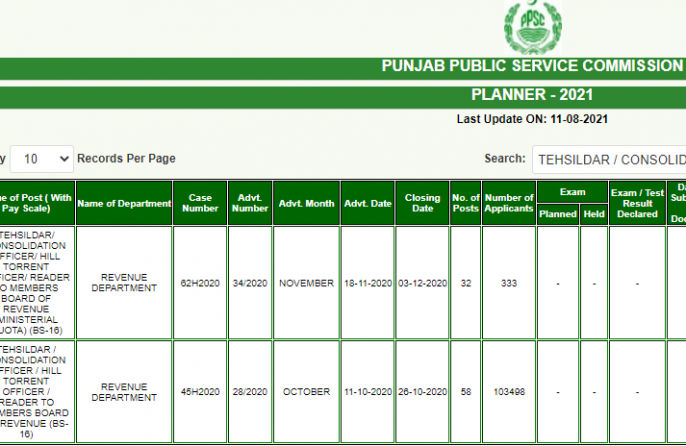
Task: Click the PLANNER - 2021 heading
Action: [532, 95]
